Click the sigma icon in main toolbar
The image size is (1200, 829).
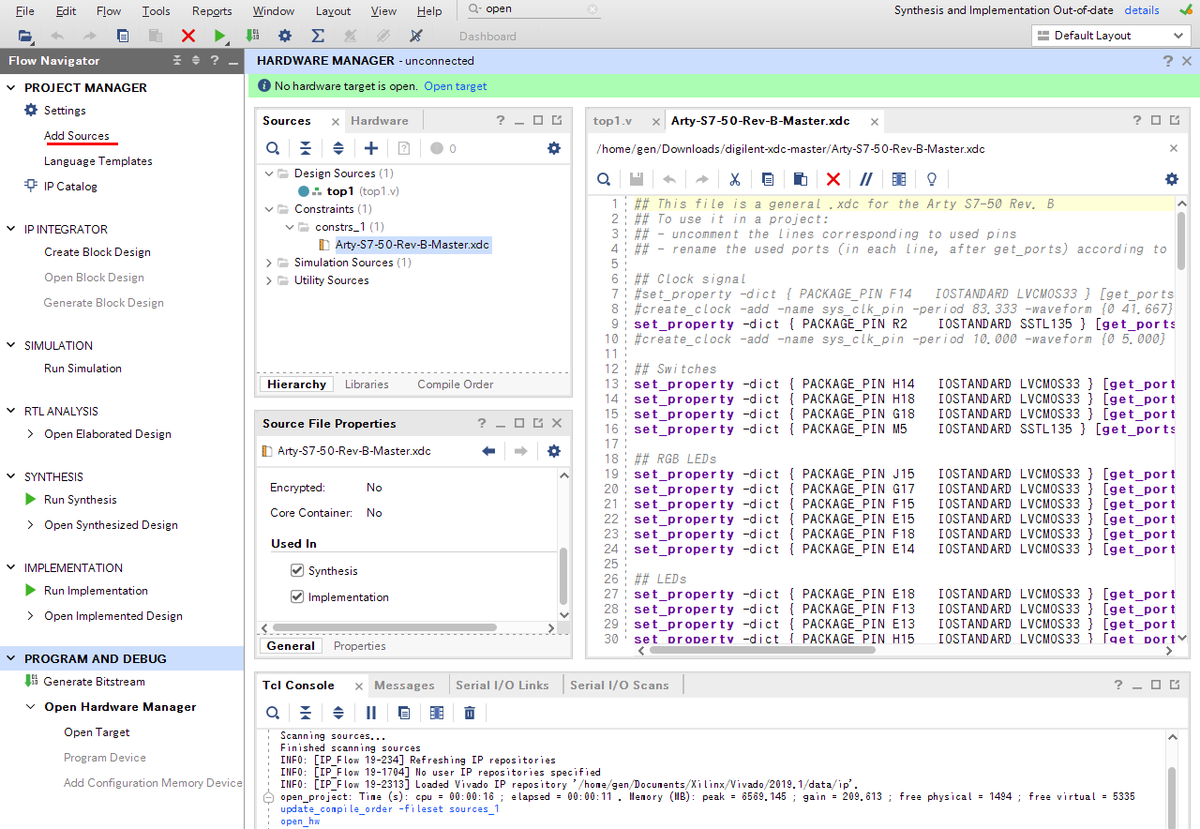pos(318,36)
